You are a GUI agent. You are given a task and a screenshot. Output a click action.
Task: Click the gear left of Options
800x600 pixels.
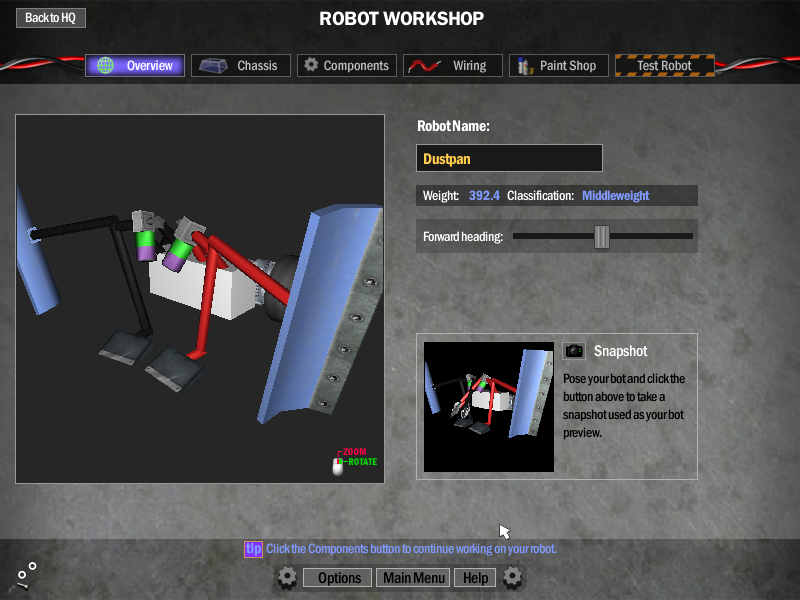(287, 578)
